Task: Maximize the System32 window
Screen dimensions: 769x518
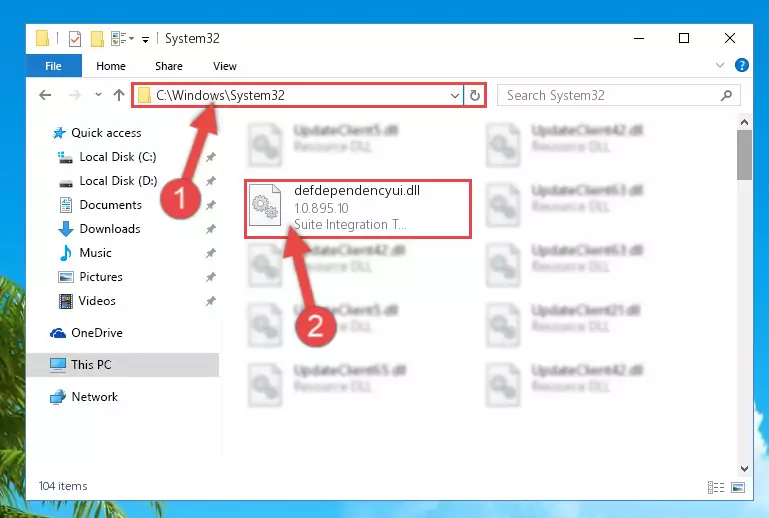Action: coord(684,38)
